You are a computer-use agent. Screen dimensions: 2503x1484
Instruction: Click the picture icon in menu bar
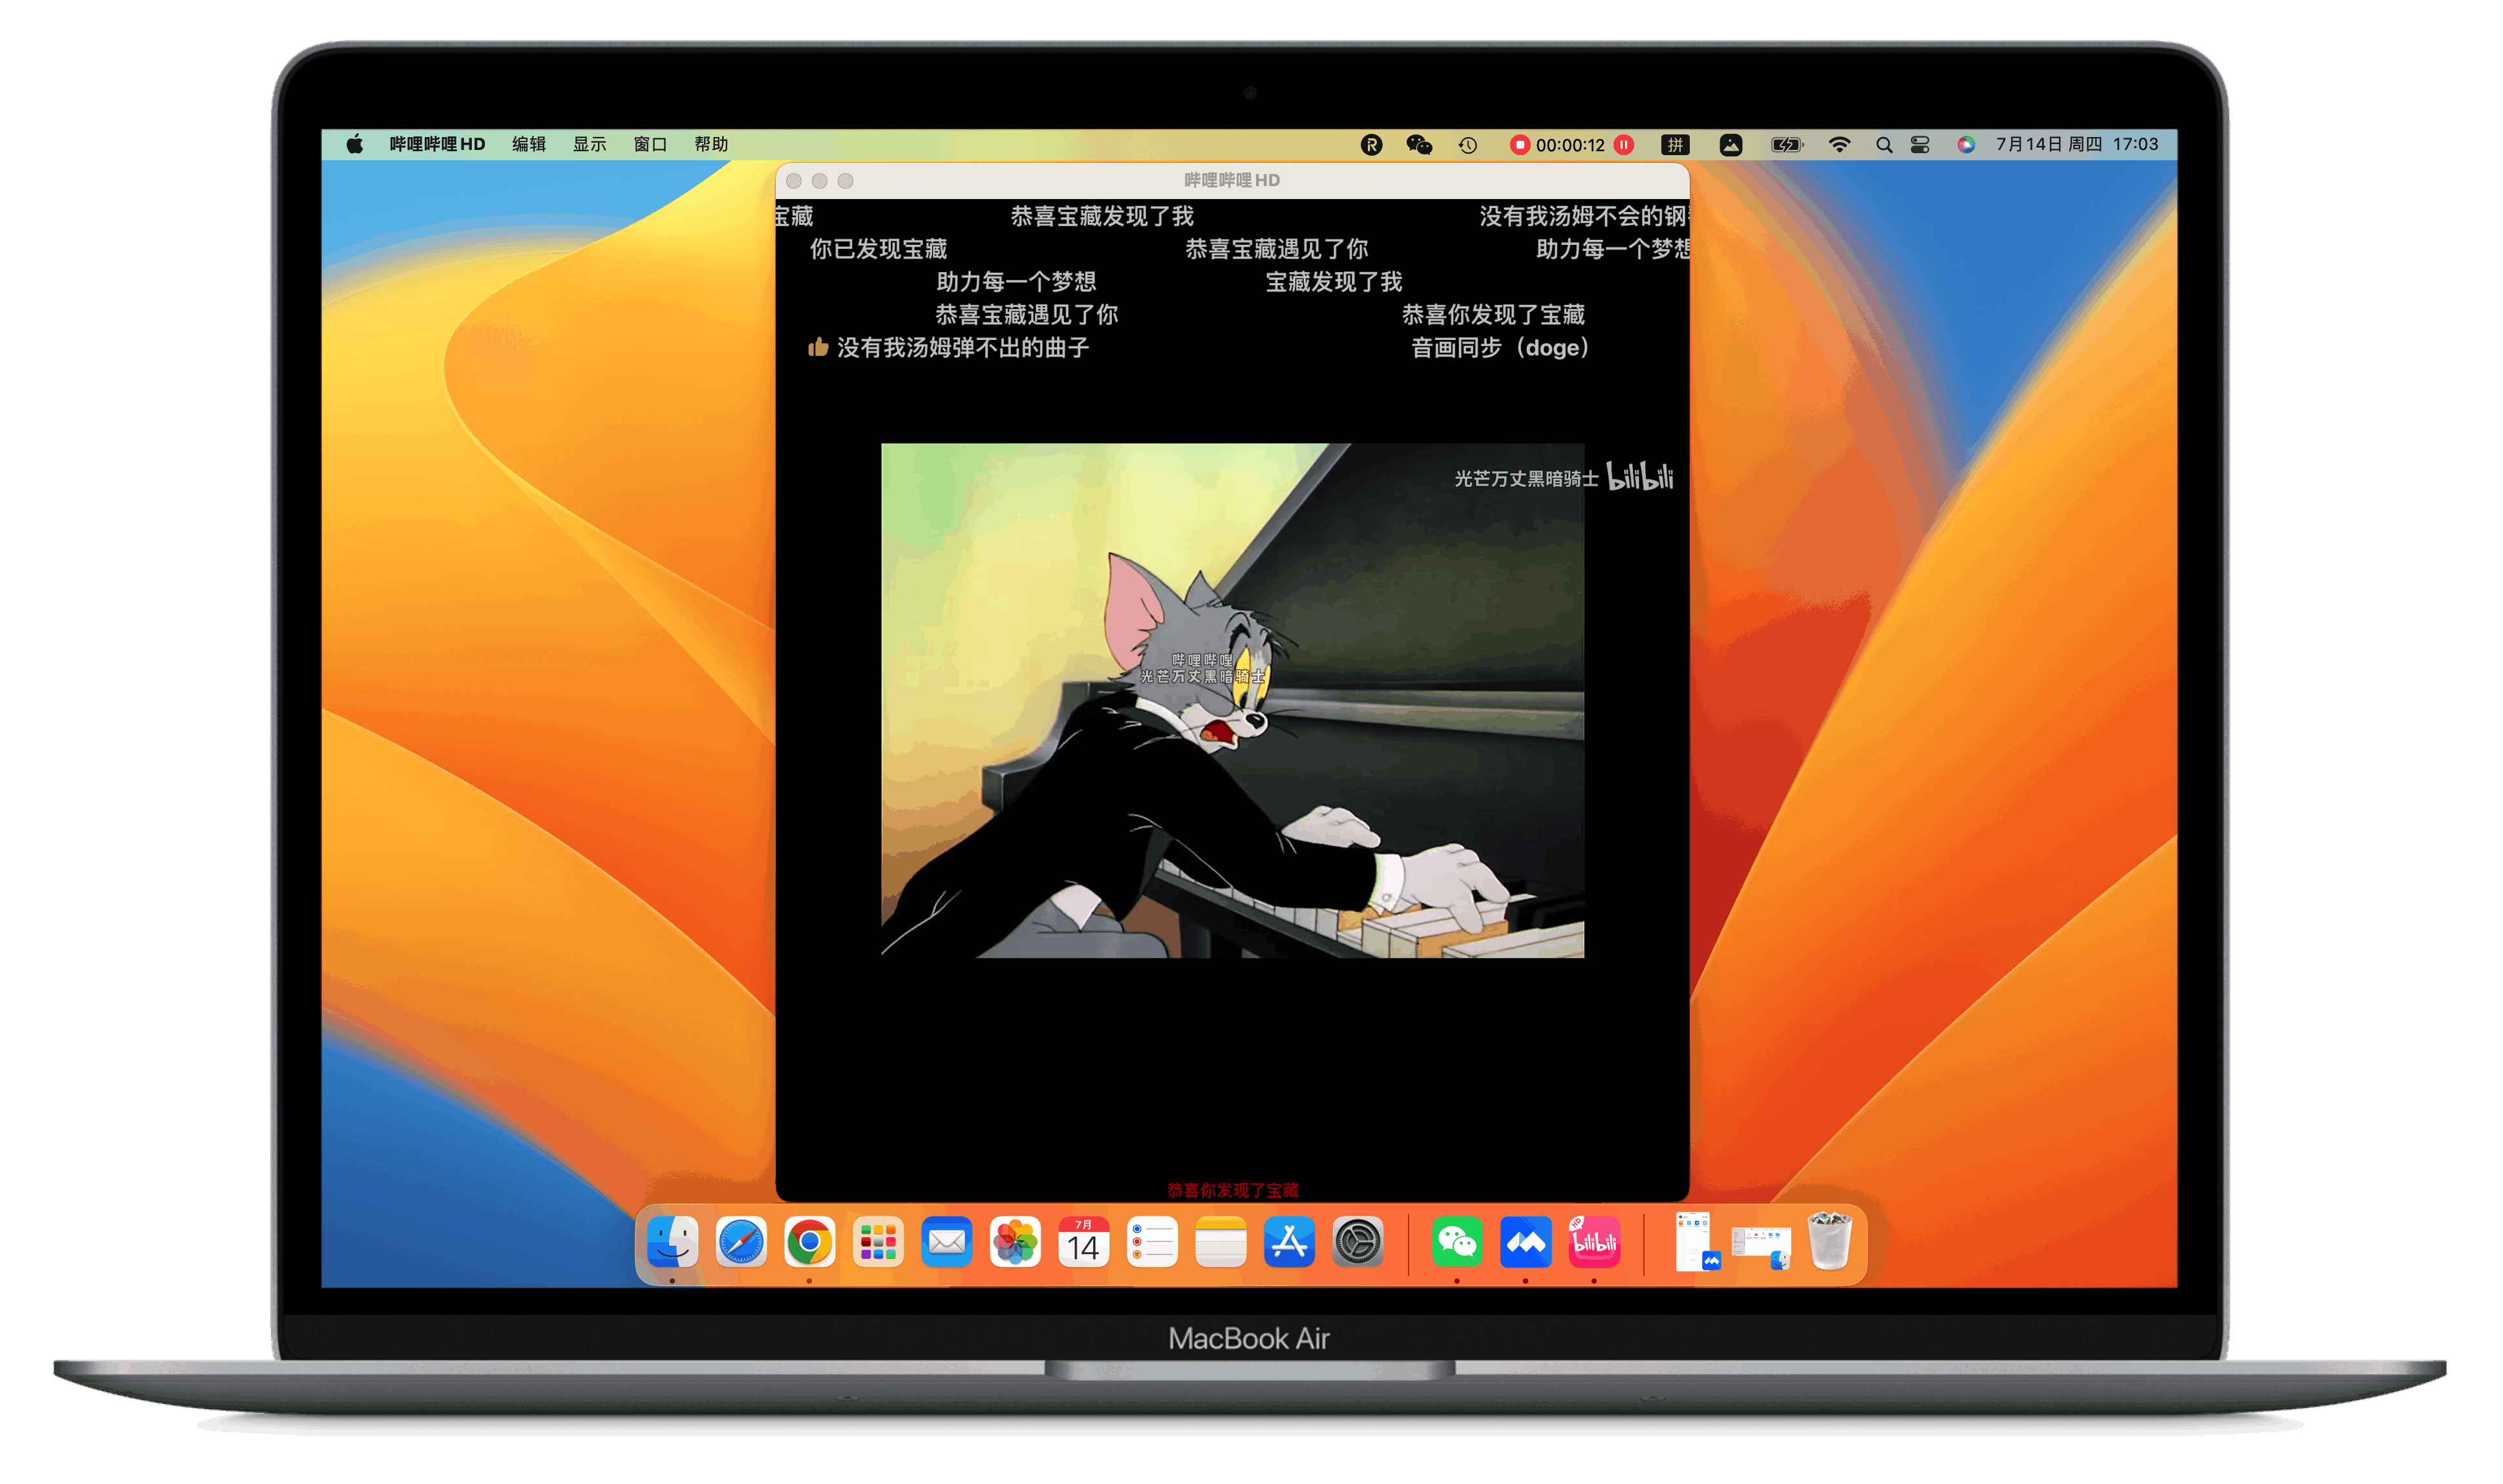click(x=1731, y=145)
